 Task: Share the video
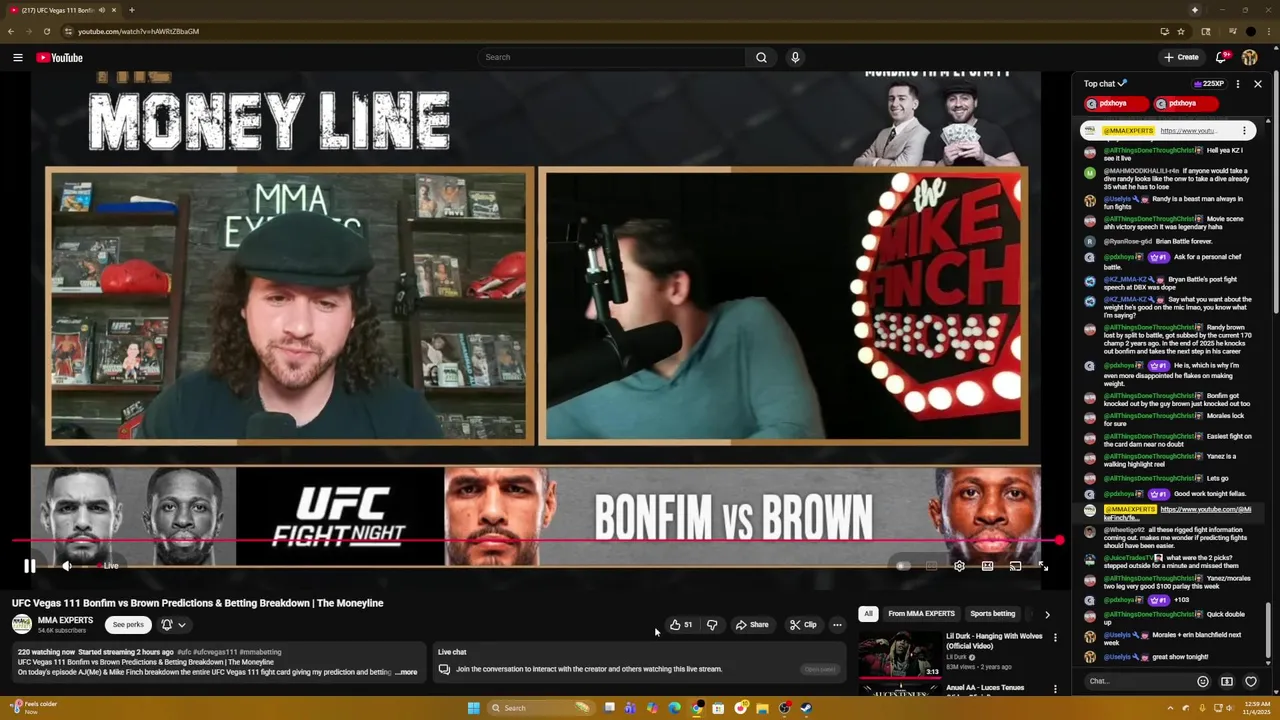coord(752,625)
